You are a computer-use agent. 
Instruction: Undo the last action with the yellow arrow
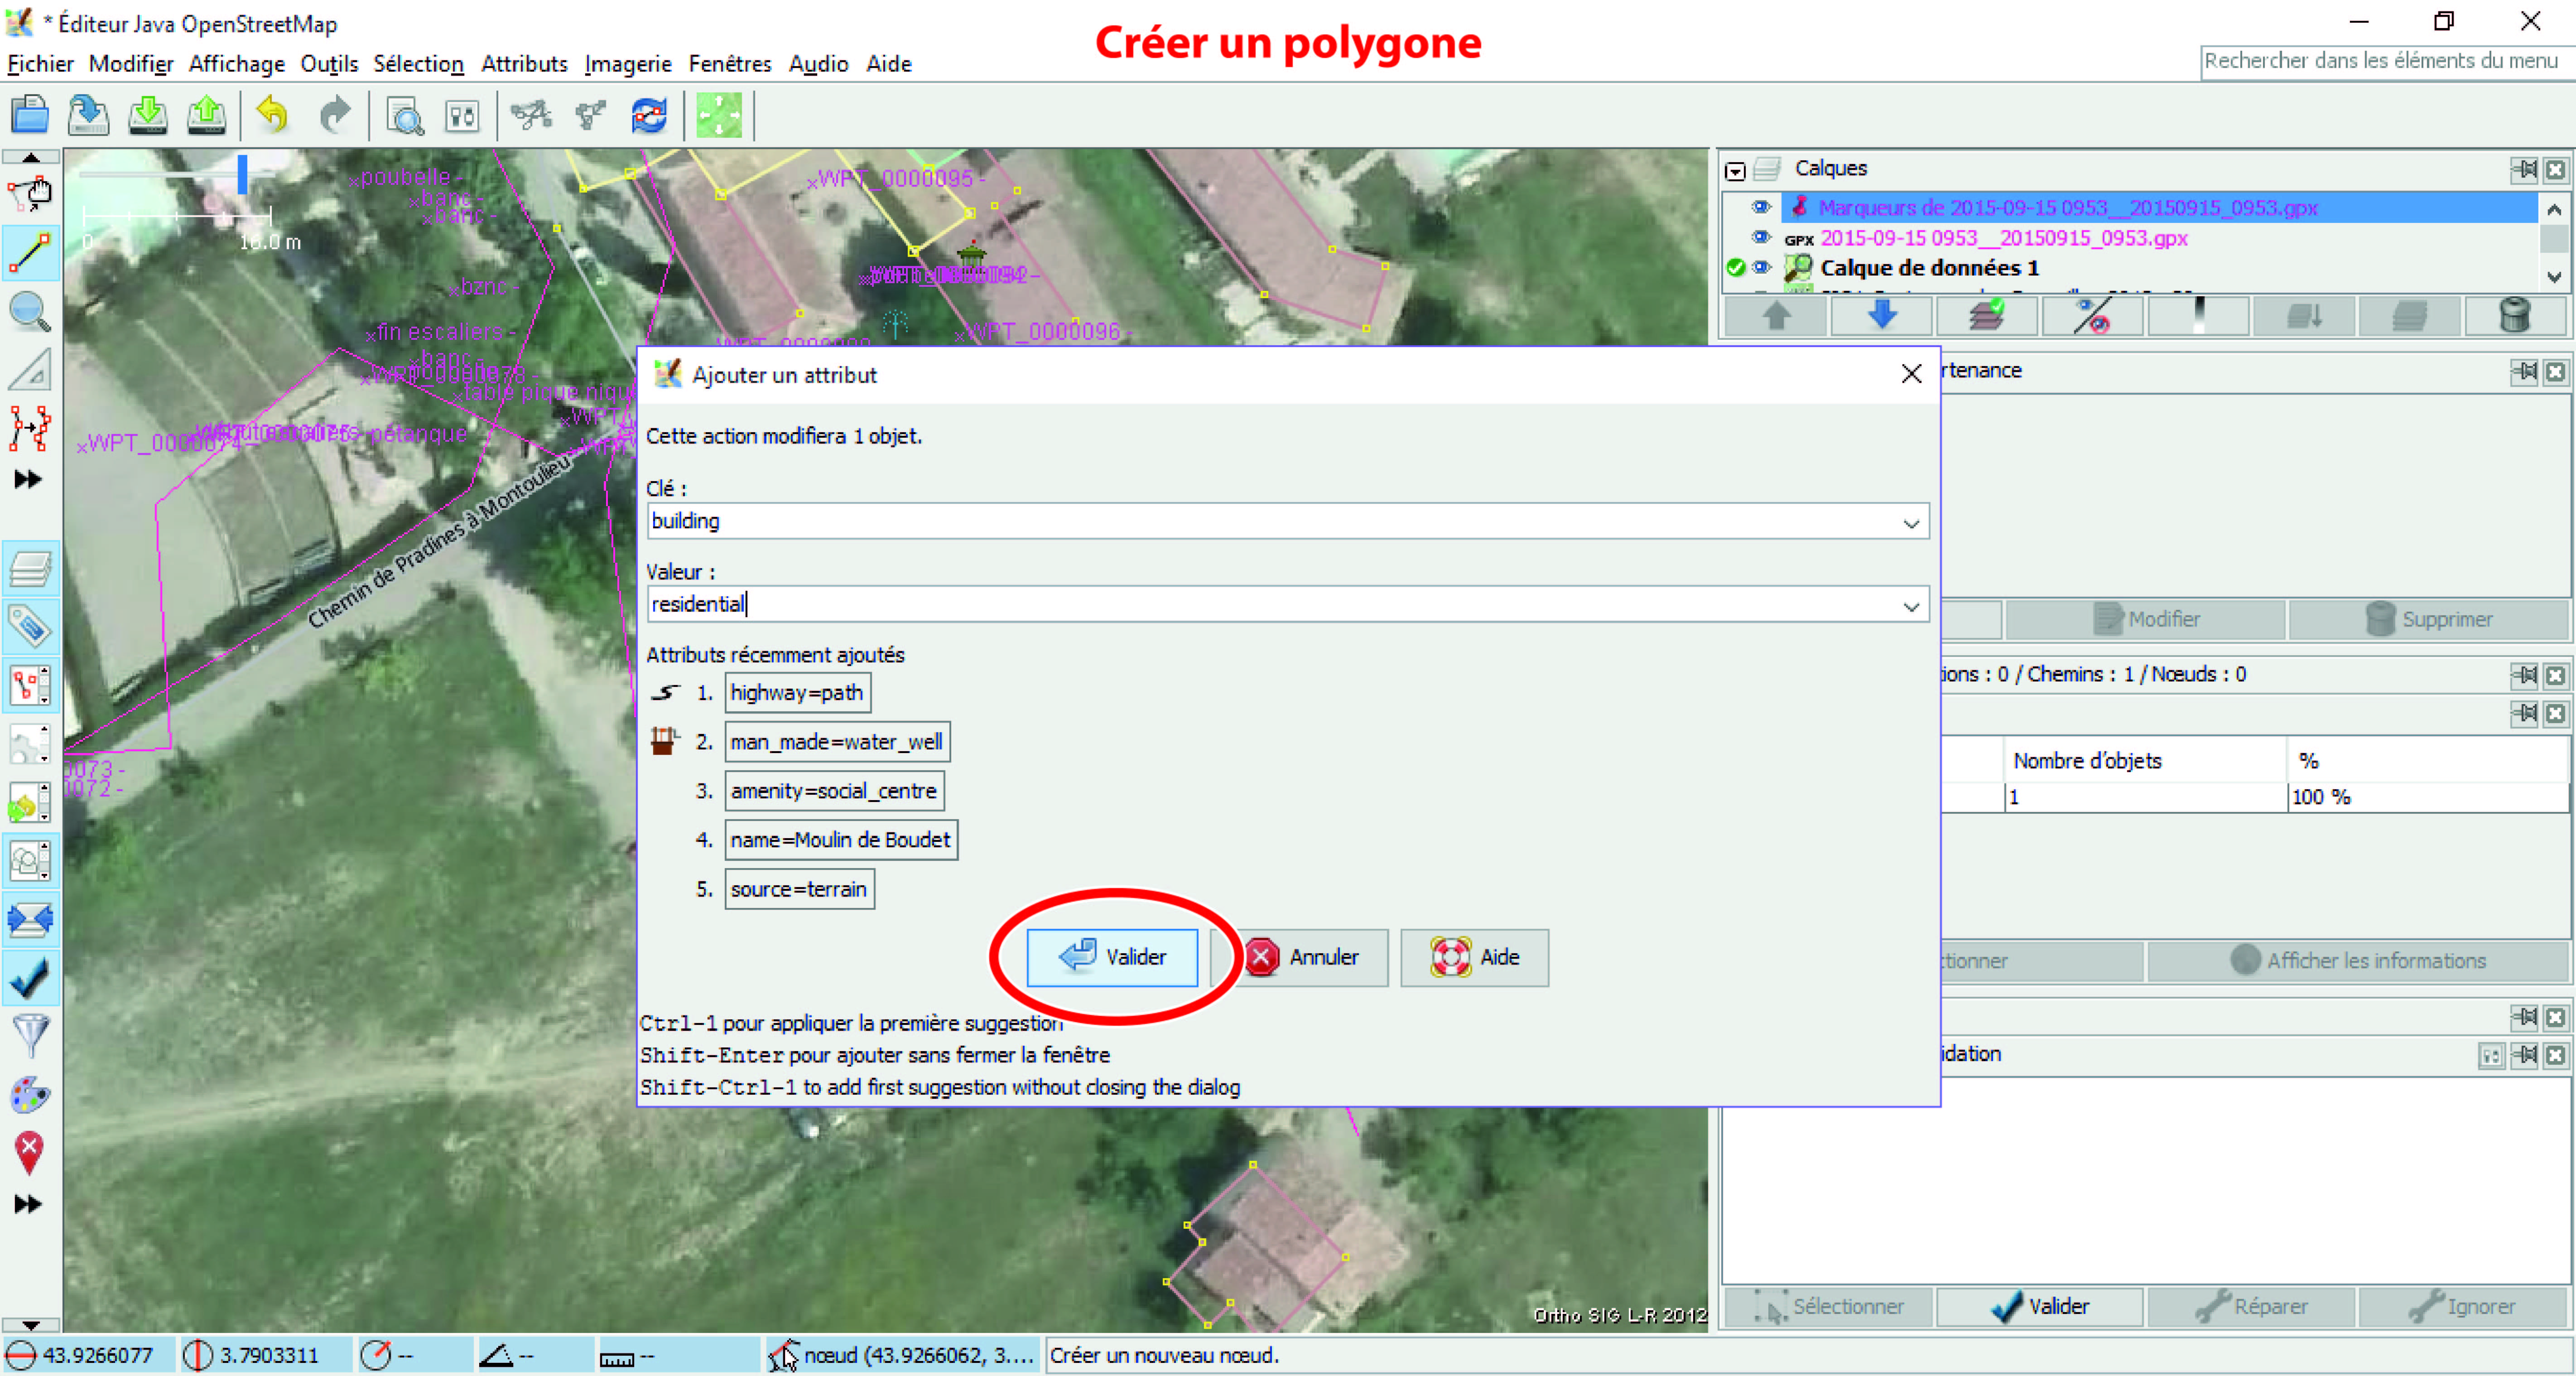(272, 115)
